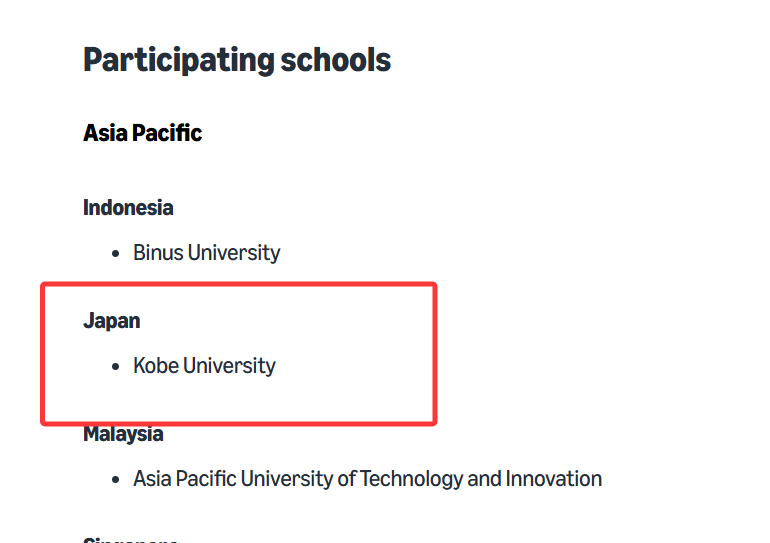770x543 pixels.
Task: Open Asia Pacific University of Technology and Innovation
Action: (367, 479)
